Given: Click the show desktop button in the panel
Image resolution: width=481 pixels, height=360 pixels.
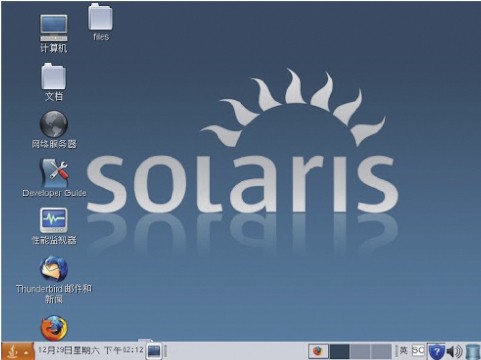Looking at the screenshot, I should pyautogui.click(x=154, y=351).
